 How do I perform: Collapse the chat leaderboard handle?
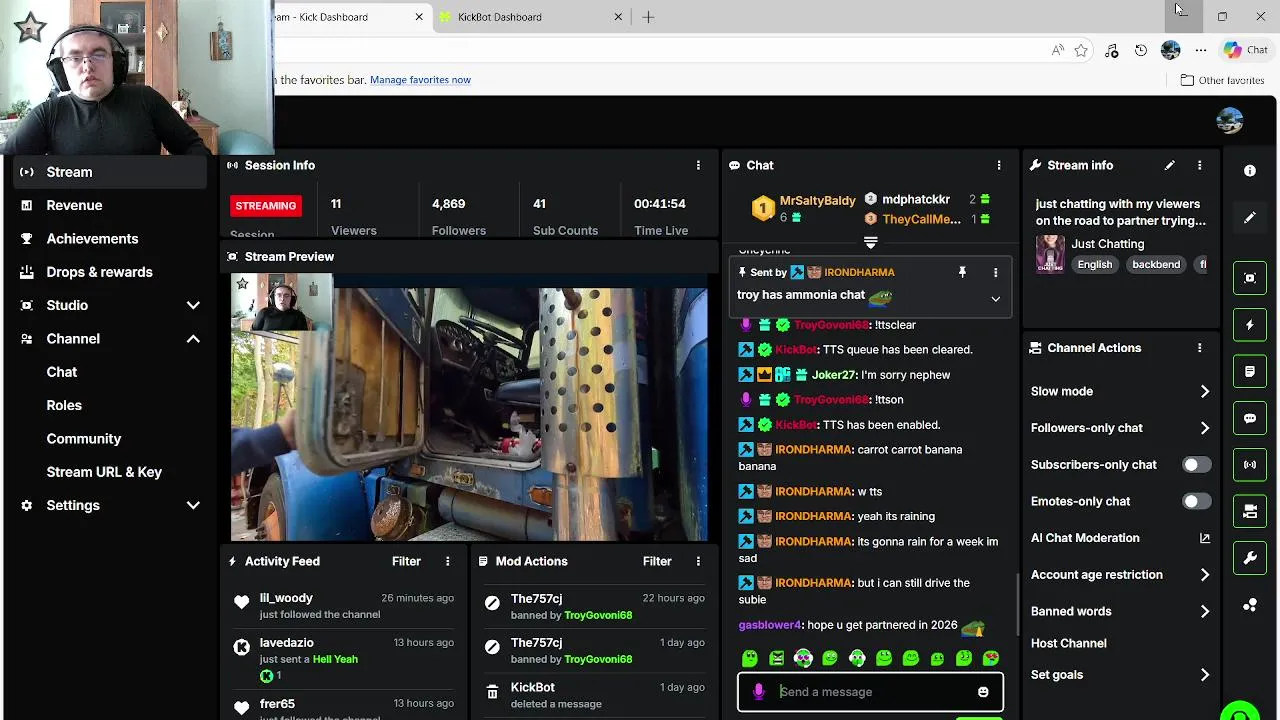coord(870,243)
